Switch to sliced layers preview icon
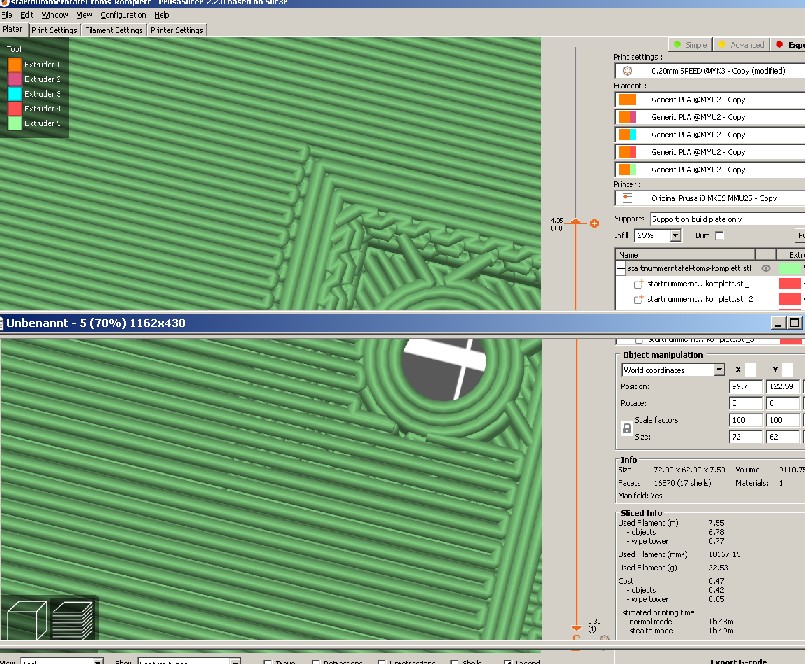 (72, 619)
